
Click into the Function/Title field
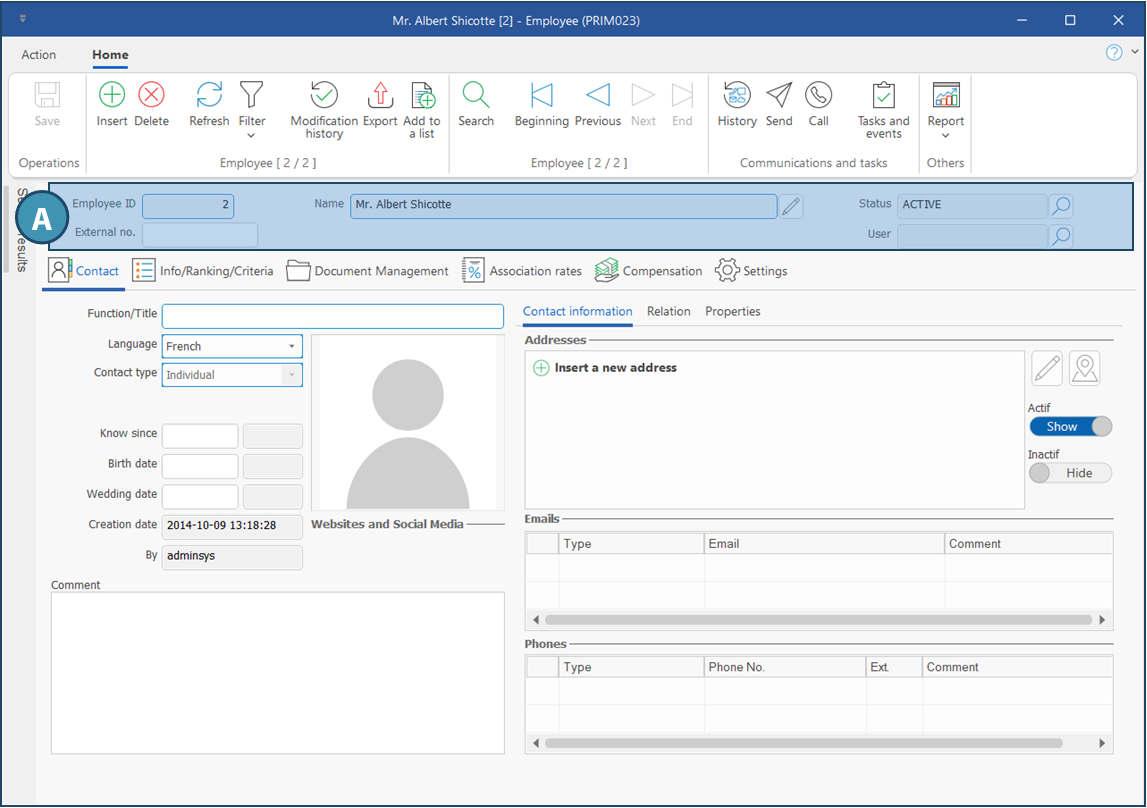pos(332,316)
